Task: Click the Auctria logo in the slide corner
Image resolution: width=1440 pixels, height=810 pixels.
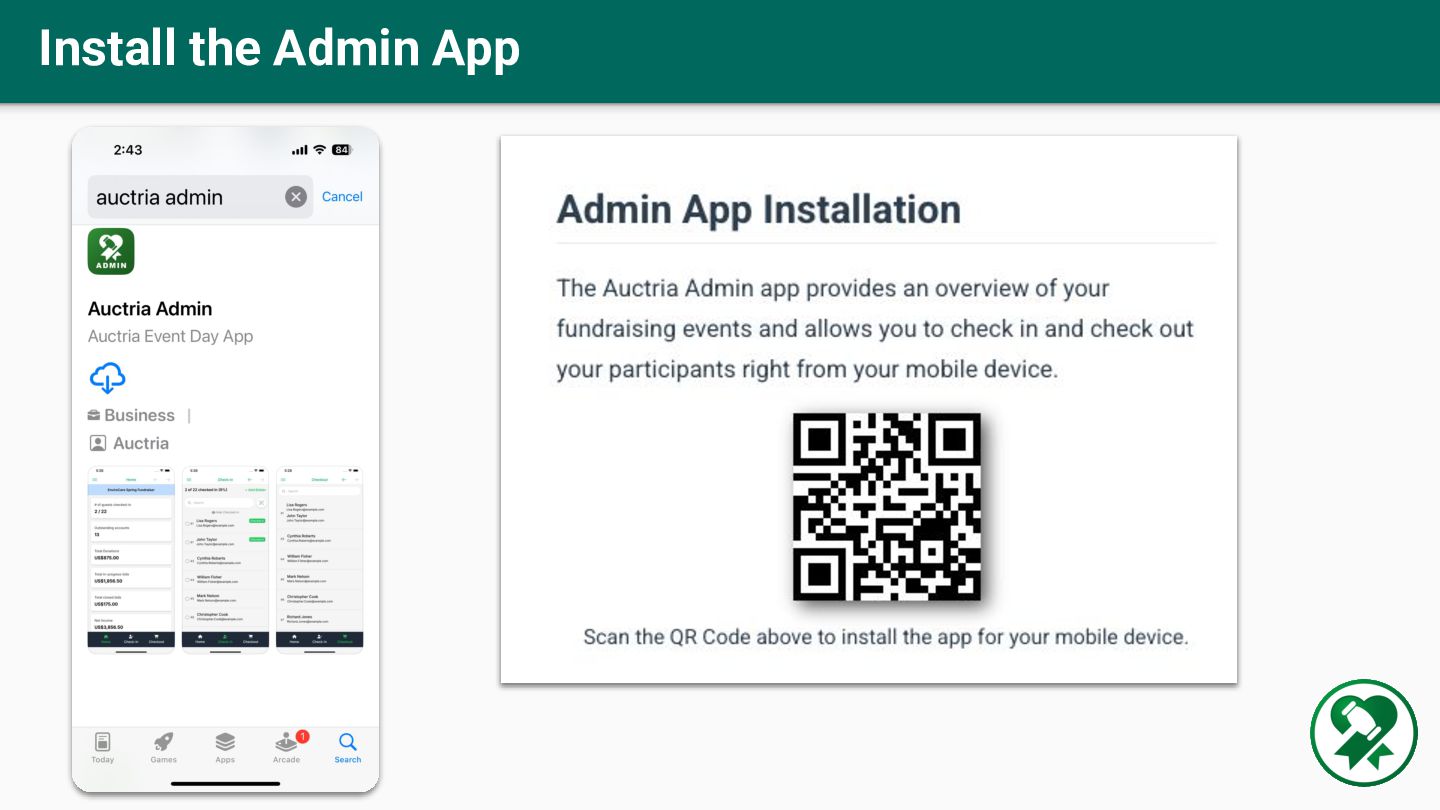Action: click(x=1364, y=733)
